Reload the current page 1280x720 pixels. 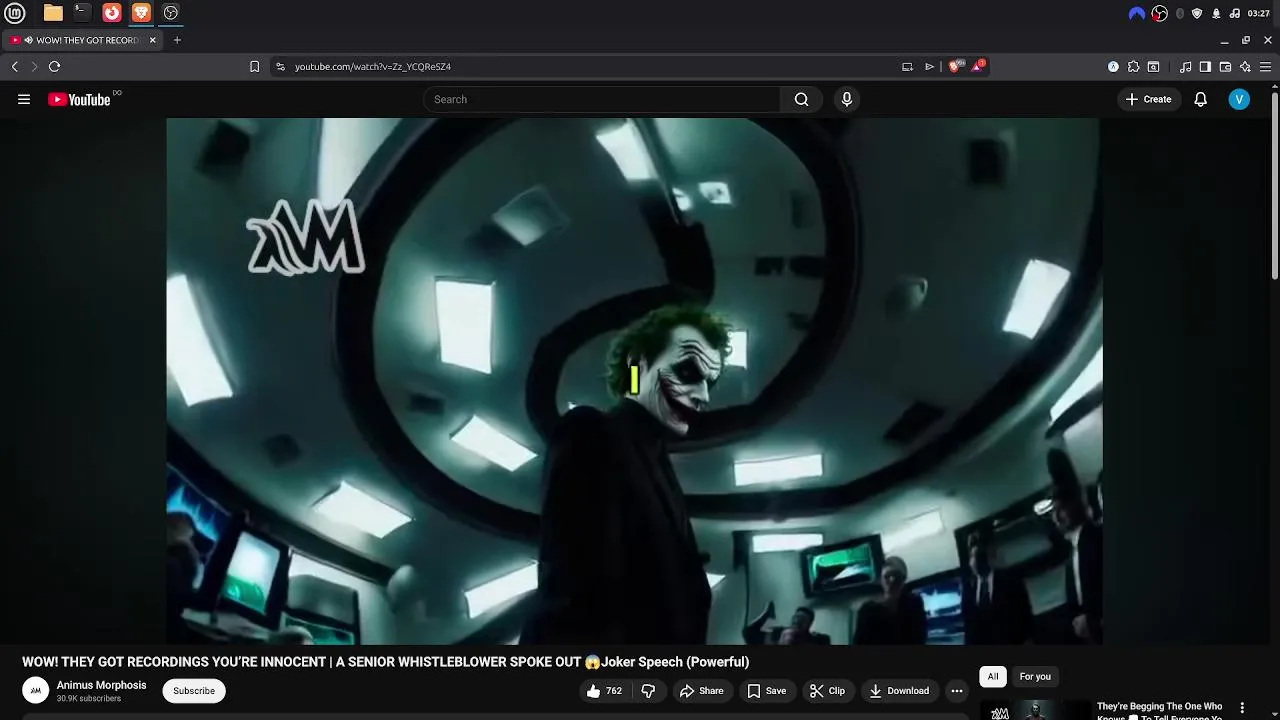(x=55, y=66)
